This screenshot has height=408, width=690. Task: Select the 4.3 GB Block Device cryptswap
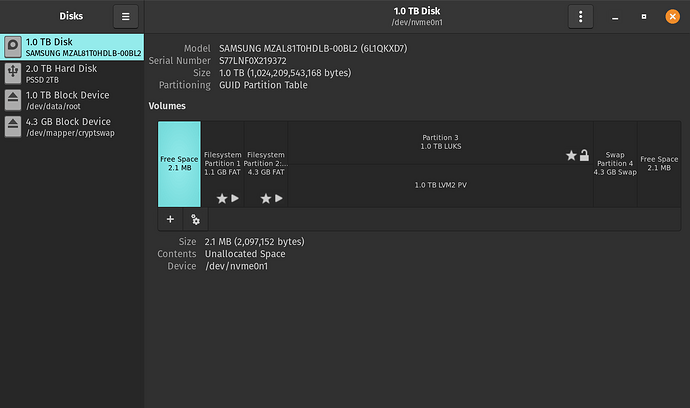pyautogui.click(x=72, y=126)
